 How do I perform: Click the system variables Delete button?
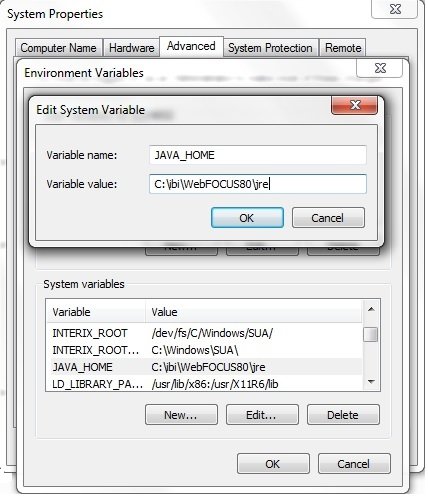point(343,415)
